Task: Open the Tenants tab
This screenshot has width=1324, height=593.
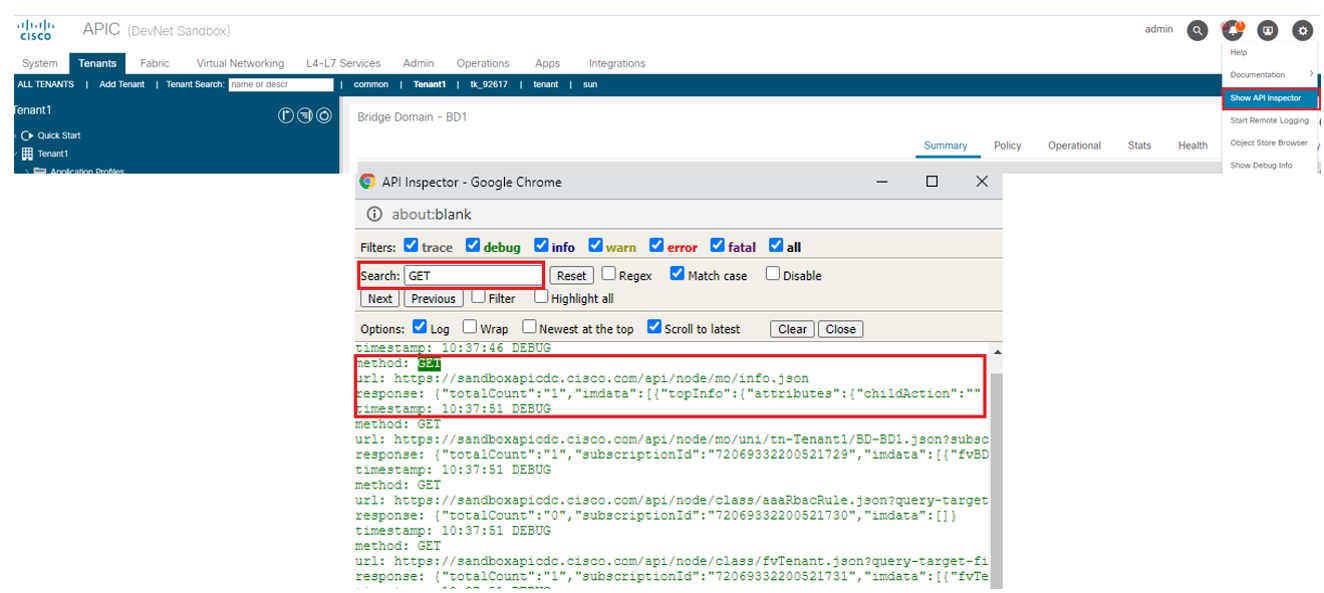Action: click(98, 63)
